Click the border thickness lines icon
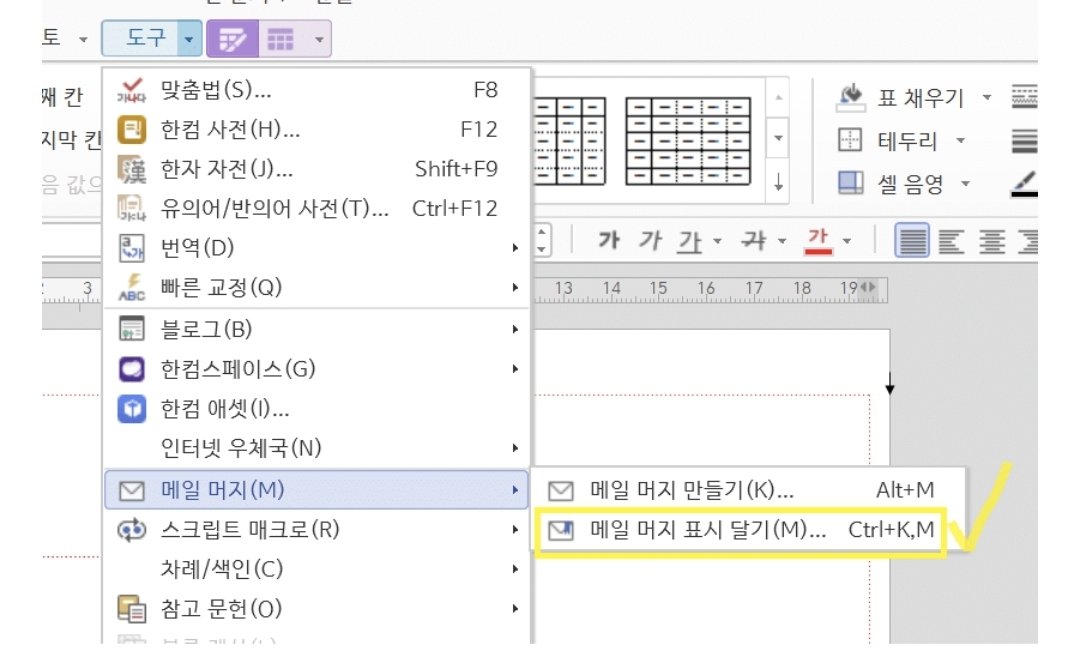Screen dimensions: 1080x655 [x=1024, y=141]
